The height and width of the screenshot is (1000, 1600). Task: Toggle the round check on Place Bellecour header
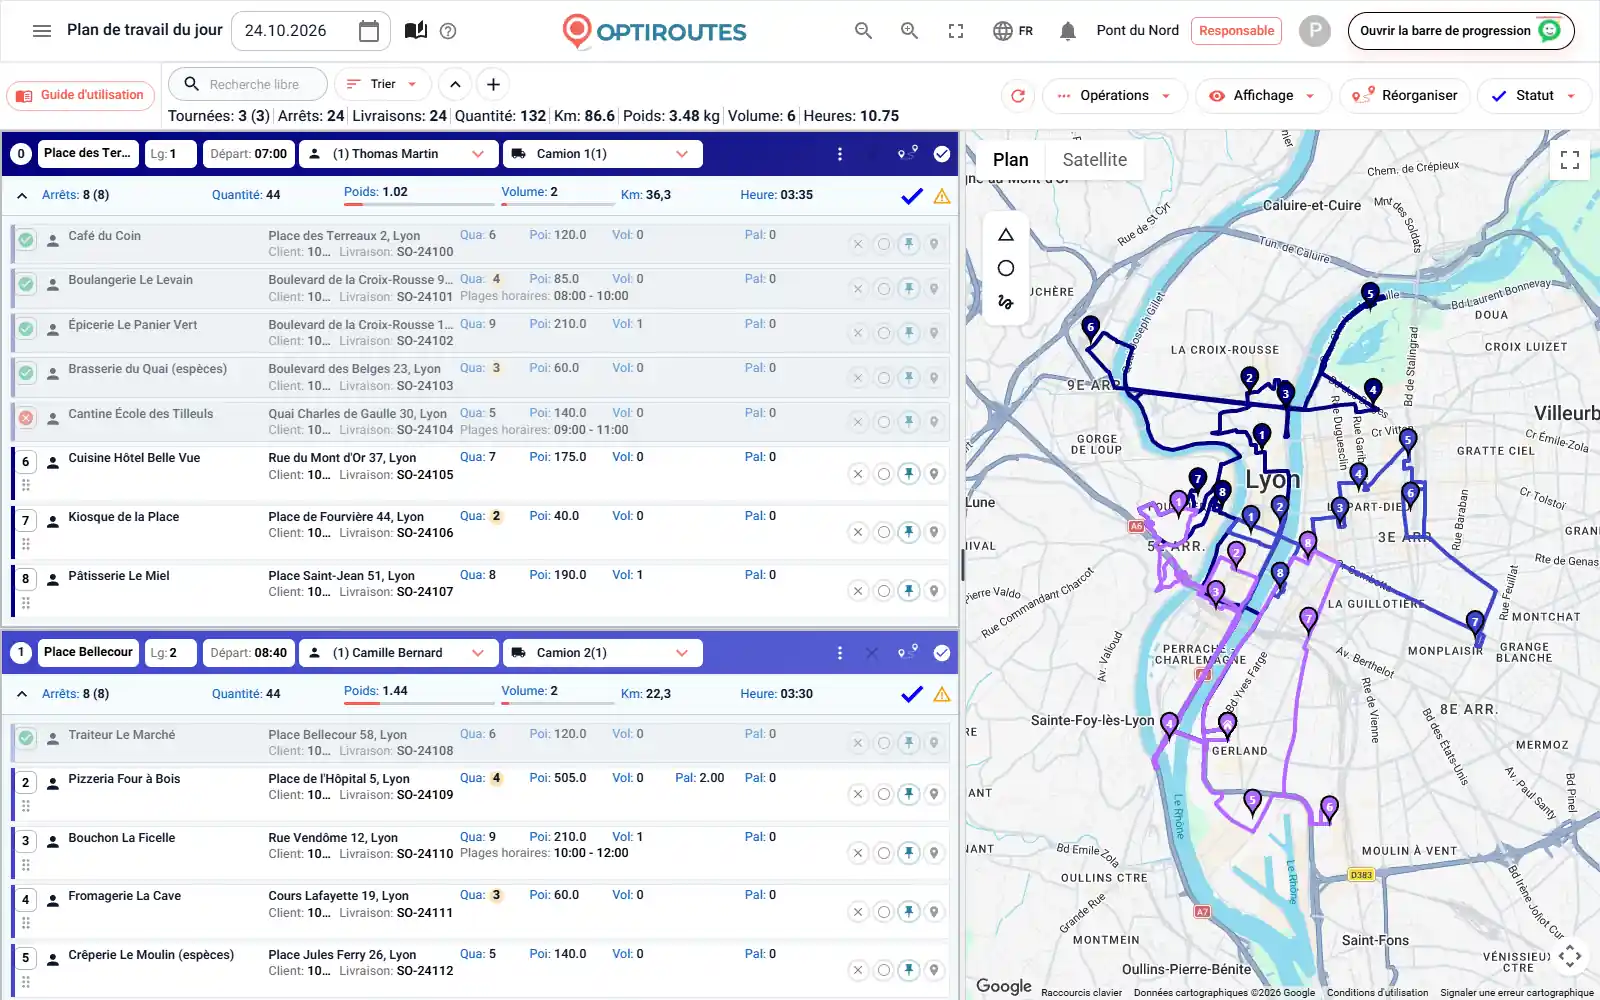tap(942, 653)
